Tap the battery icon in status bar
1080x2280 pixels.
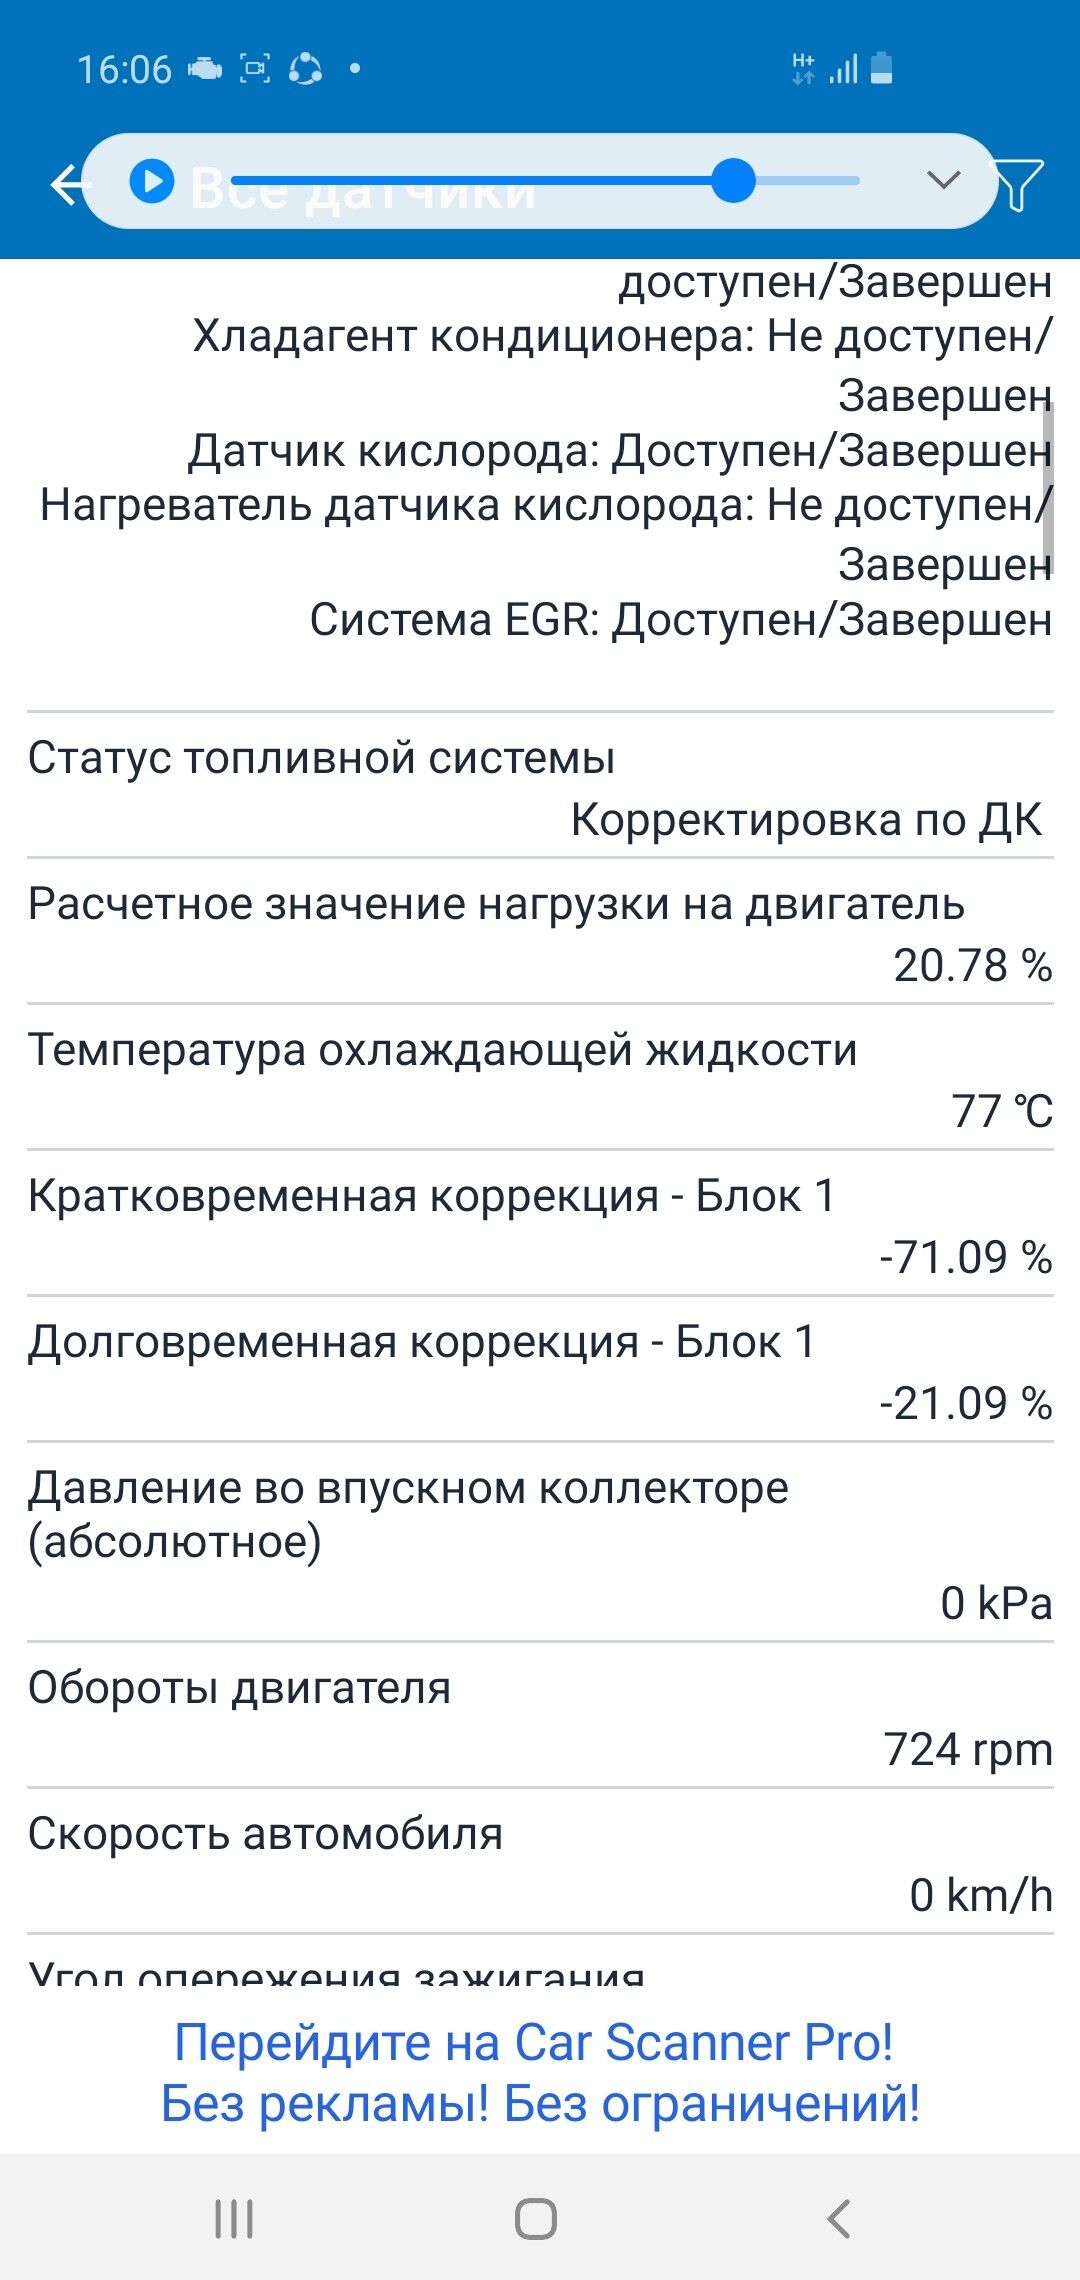(x=881, y=68)
